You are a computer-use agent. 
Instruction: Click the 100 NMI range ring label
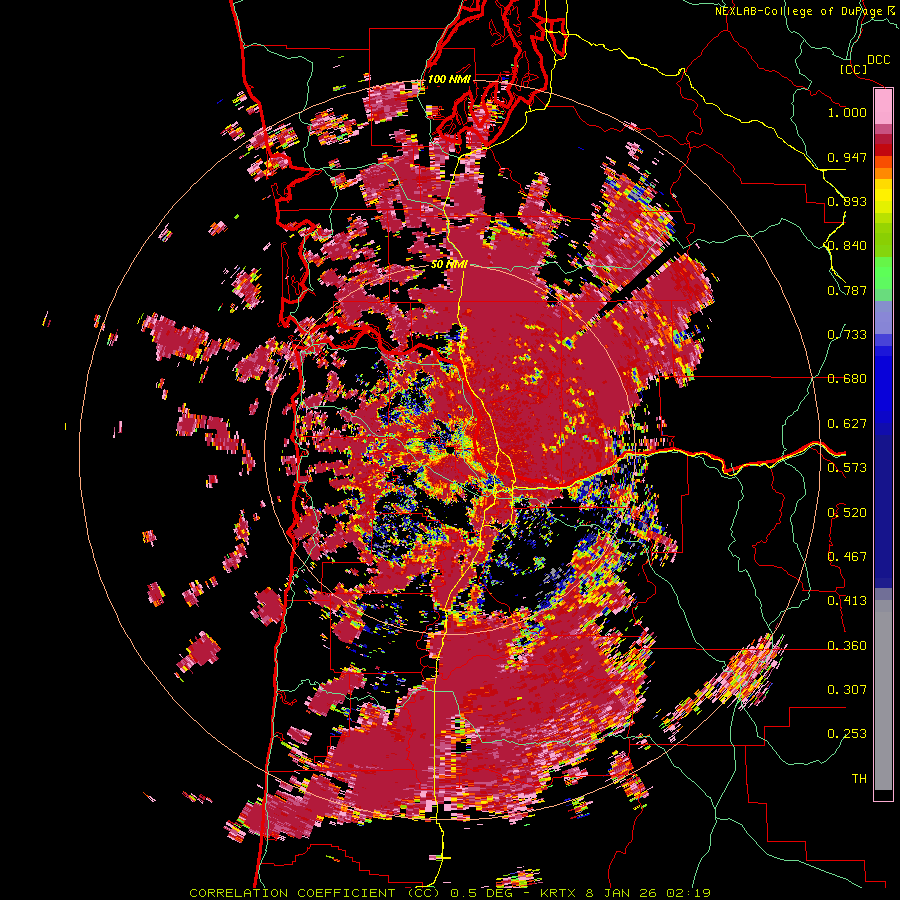449,79
